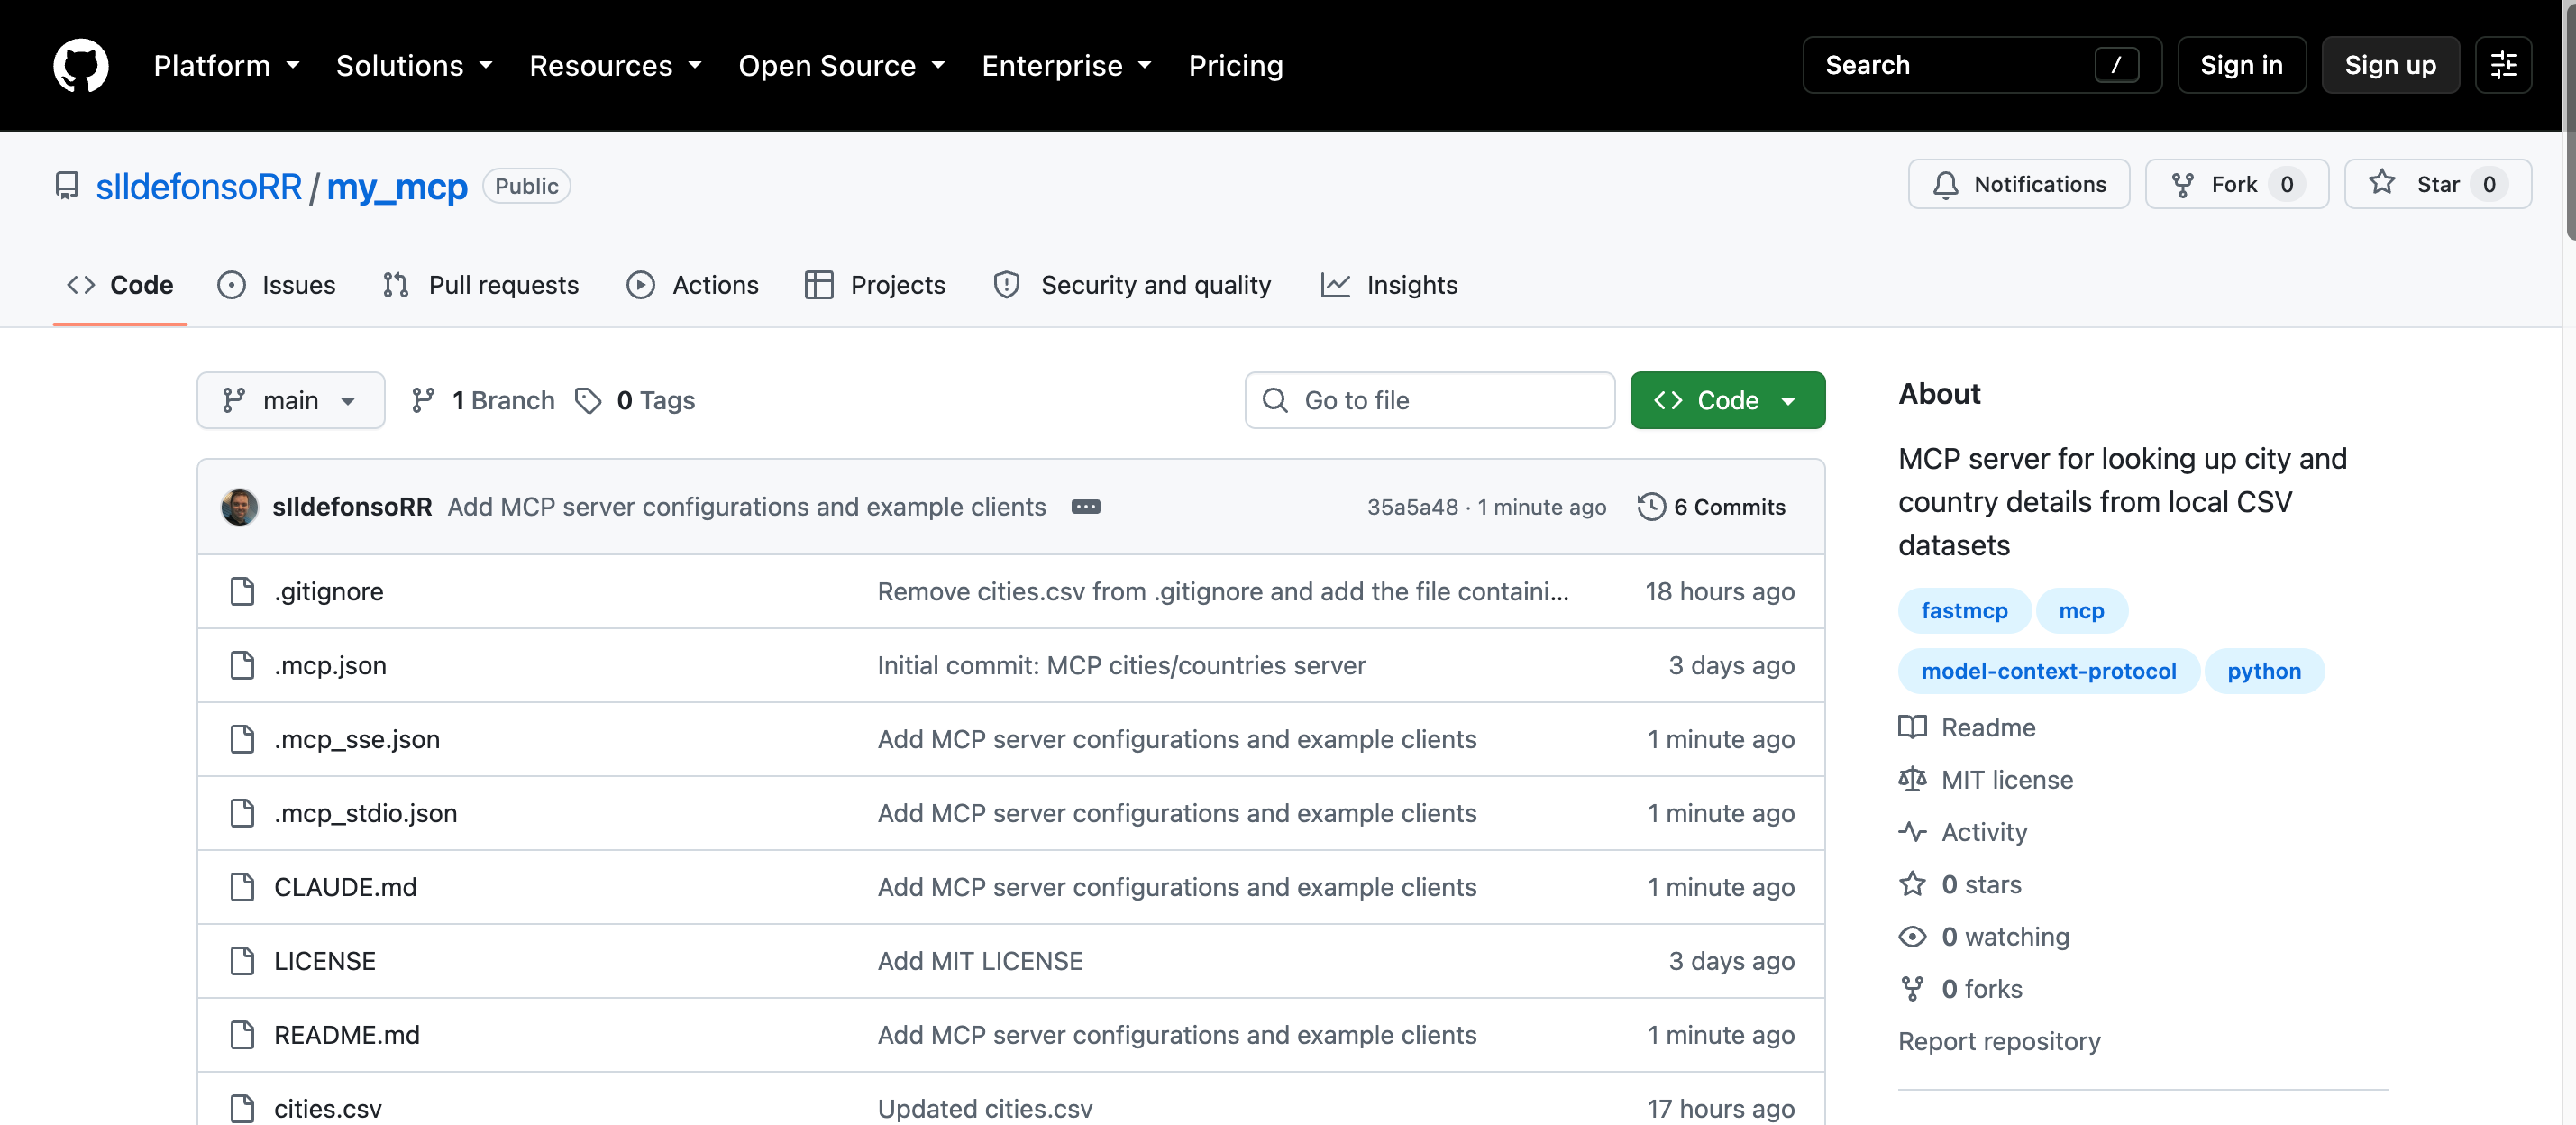
Task: Click the fork icon next to 0 forks
Action: click(1912, 989)
